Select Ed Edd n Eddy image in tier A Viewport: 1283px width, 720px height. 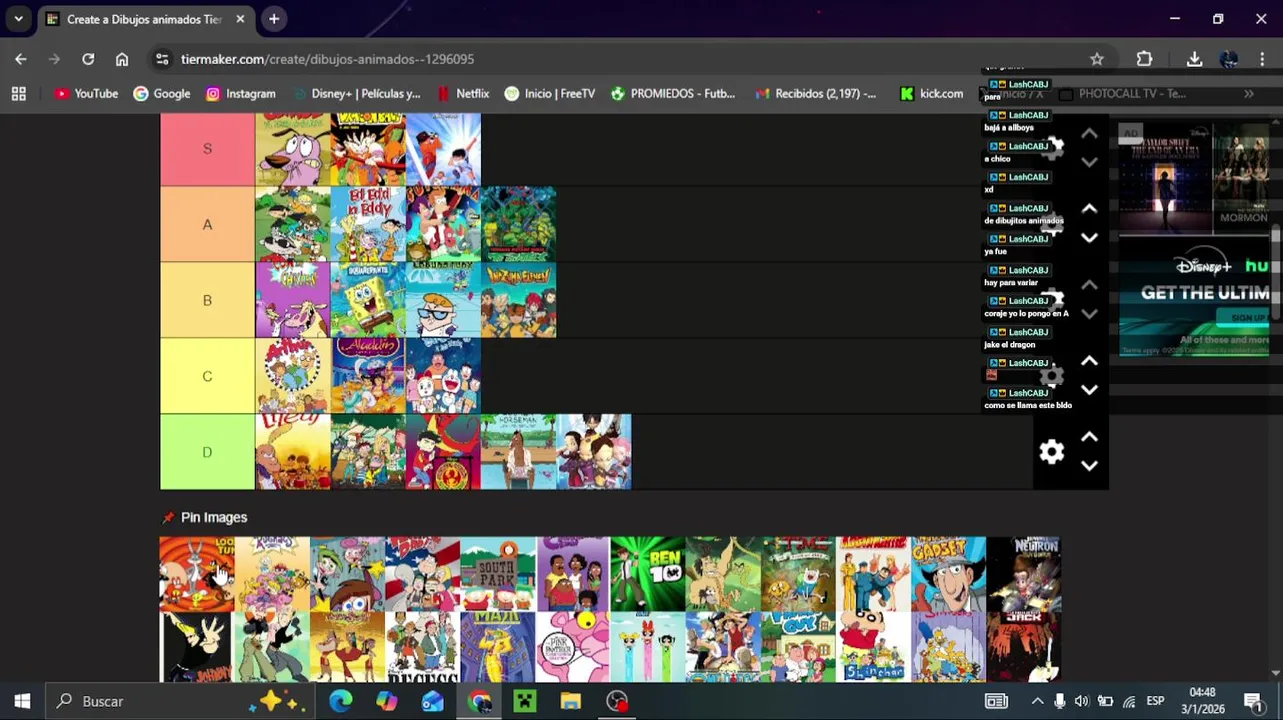click(x=368, y=224)
